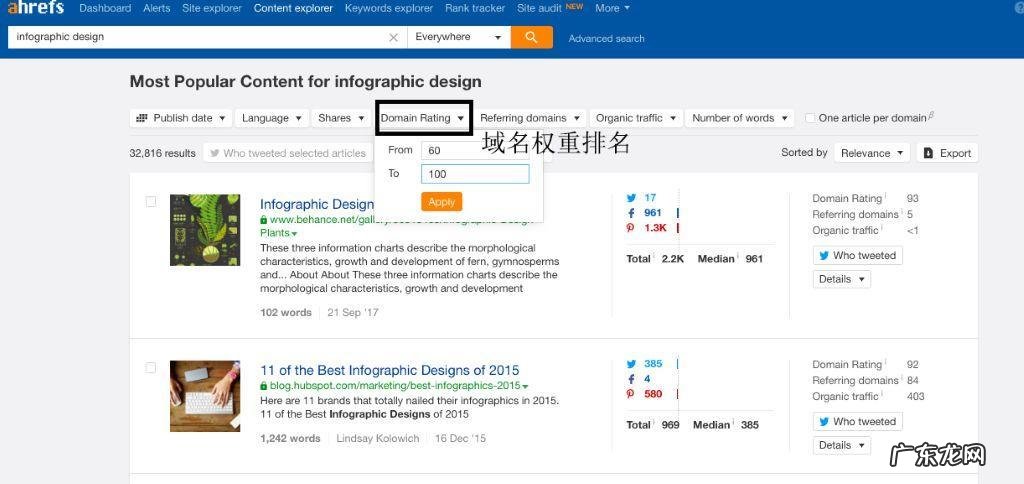1024x484 pixels.
Task: Tick the checkbox for the HubSpot article
Action: (x=151, y=368)
